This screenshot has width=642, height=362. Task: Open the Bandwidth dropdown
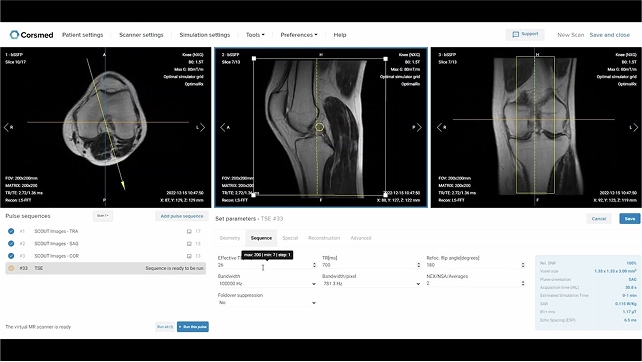pos(267,283)
